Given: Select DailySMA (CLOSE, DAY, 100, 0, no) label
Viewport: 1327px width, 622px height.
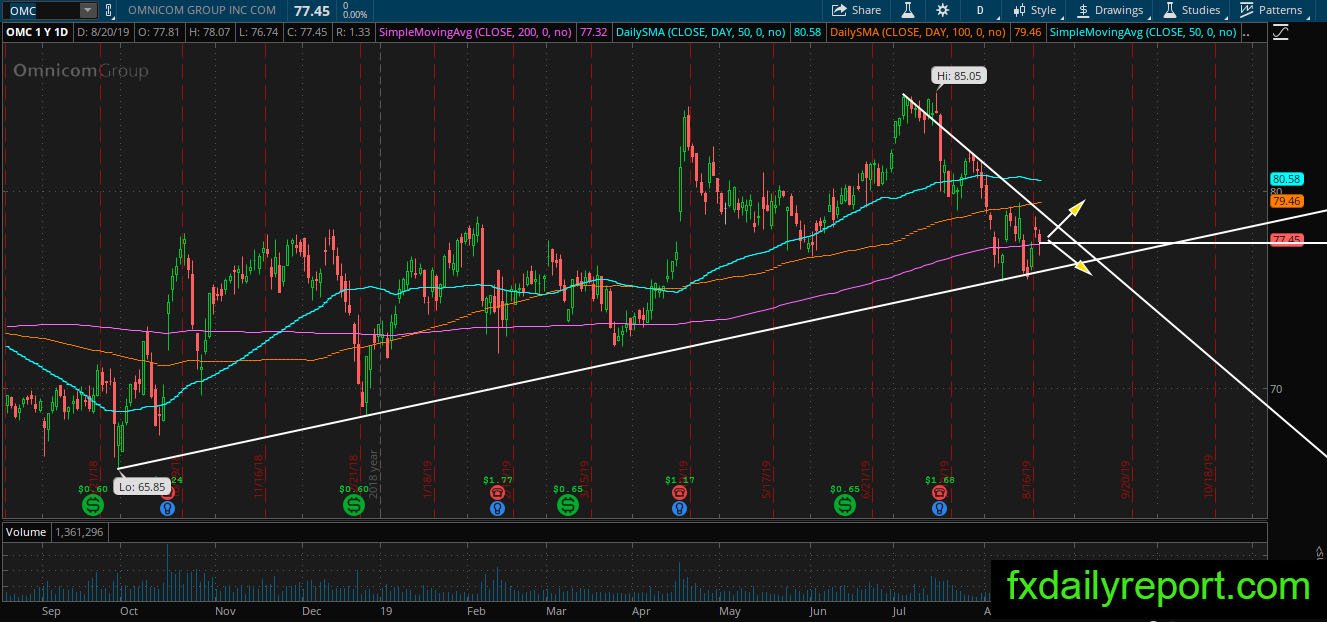Looking at the screenshot, I should [x=919, y=32].
